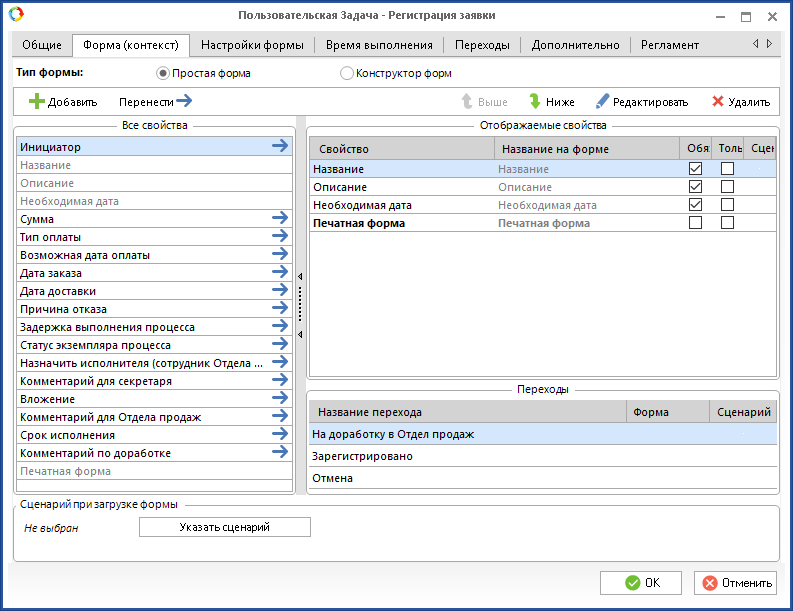Select the Зарегистрировано transition row
The height and width of the screenshot is (611, 793).
coord(362,456)
